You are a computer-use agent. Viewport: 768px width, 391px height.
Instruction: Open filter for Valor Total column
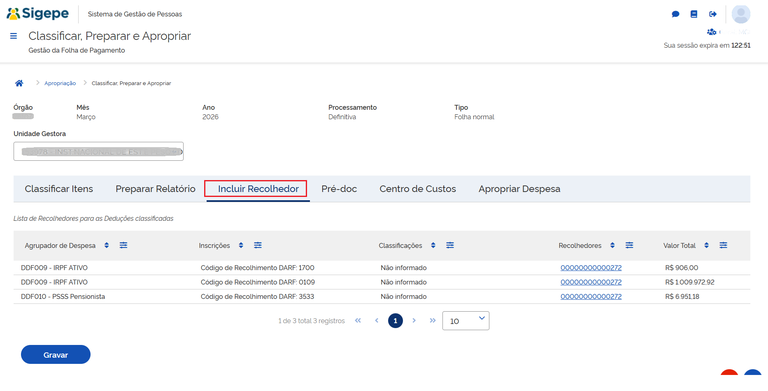point(723,245)
